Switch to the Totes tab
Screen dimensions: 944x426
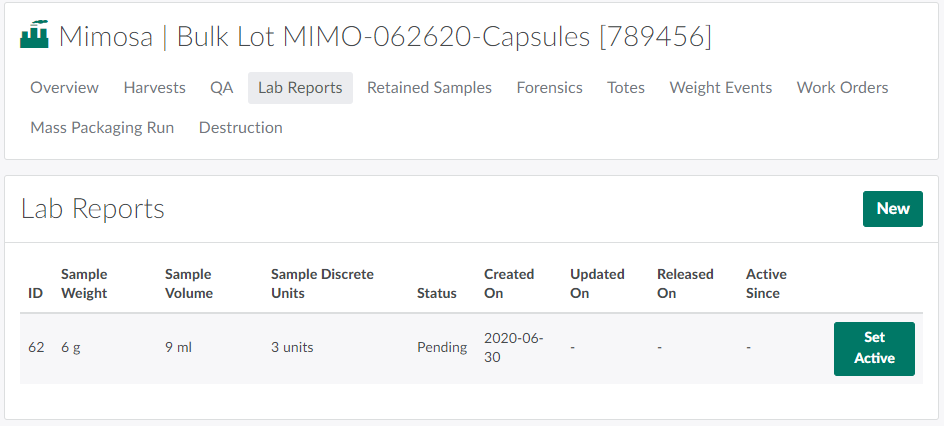pyautogui.click(x=626, y=88)
